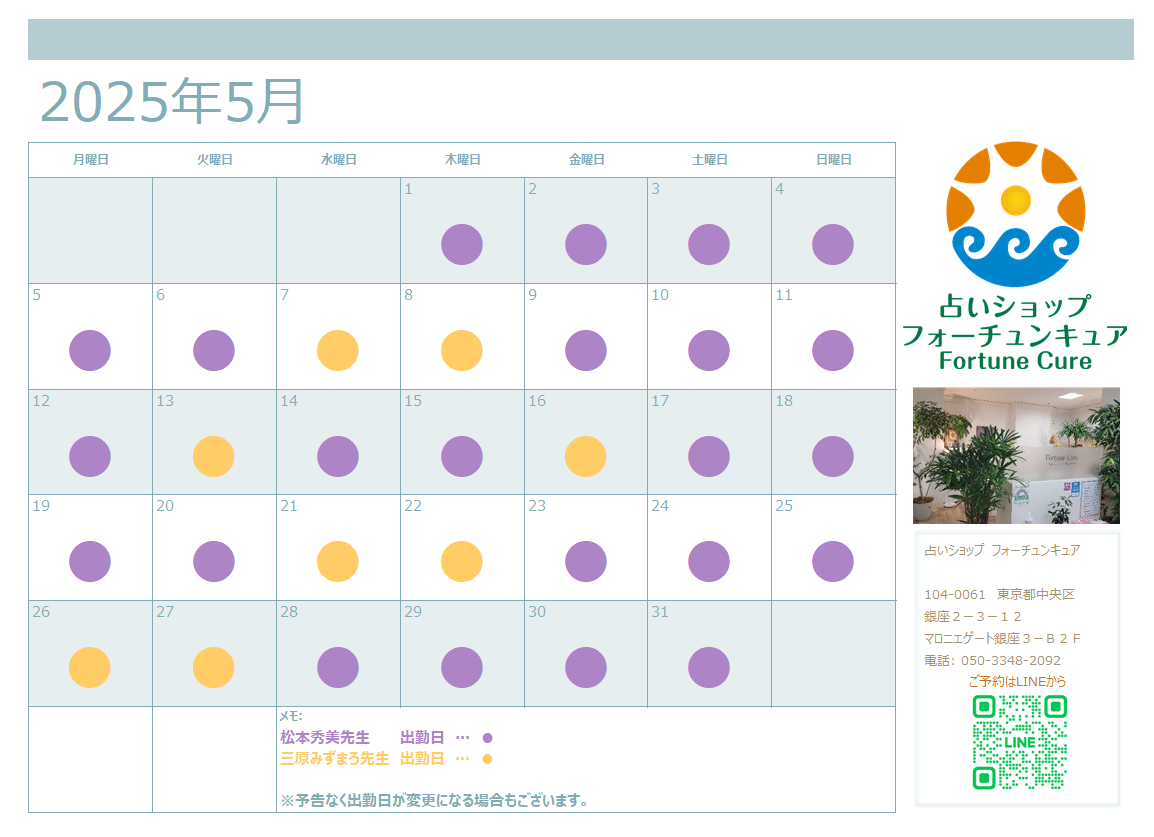Click the purple dot on May 25
The height and width of the screenshot is (837, 1154).
pos(833,562)
